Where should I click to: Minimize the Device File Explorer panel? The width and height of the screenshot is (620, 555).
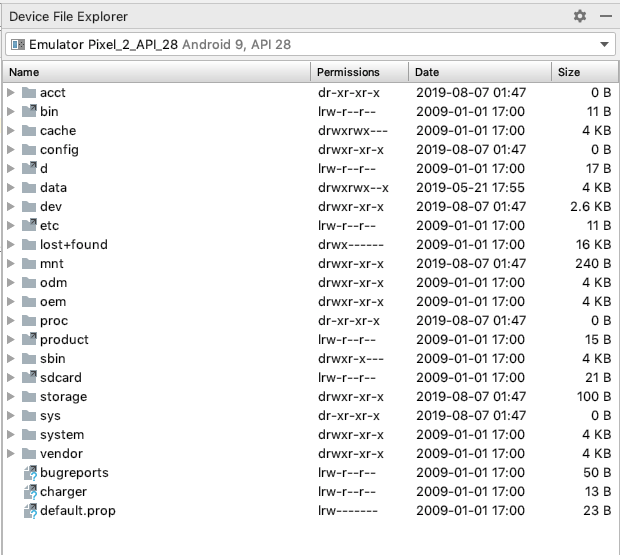606,16
